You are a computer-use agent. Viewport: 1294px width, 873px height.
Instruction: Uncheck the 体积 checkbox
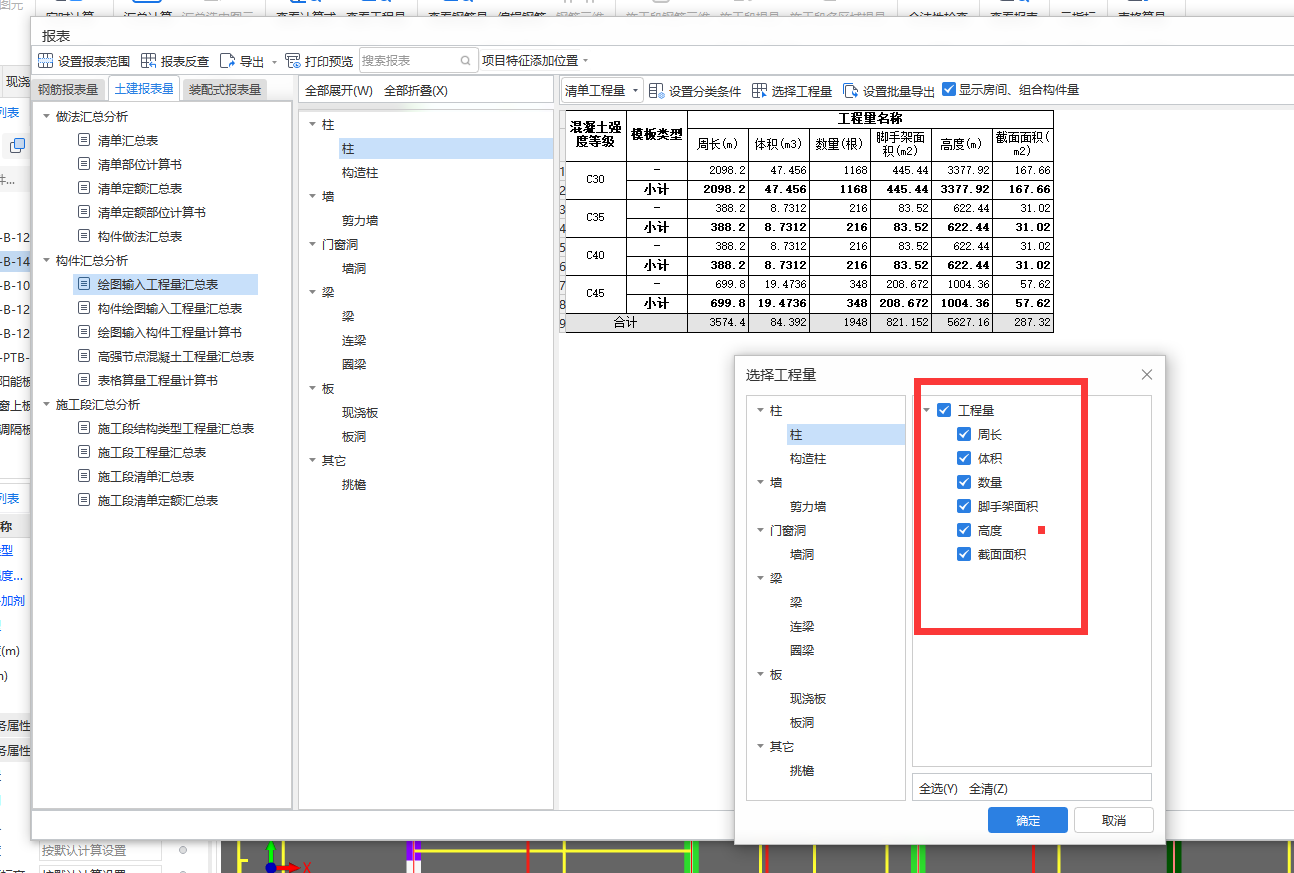pyautogui.click(x=964, y=458)
